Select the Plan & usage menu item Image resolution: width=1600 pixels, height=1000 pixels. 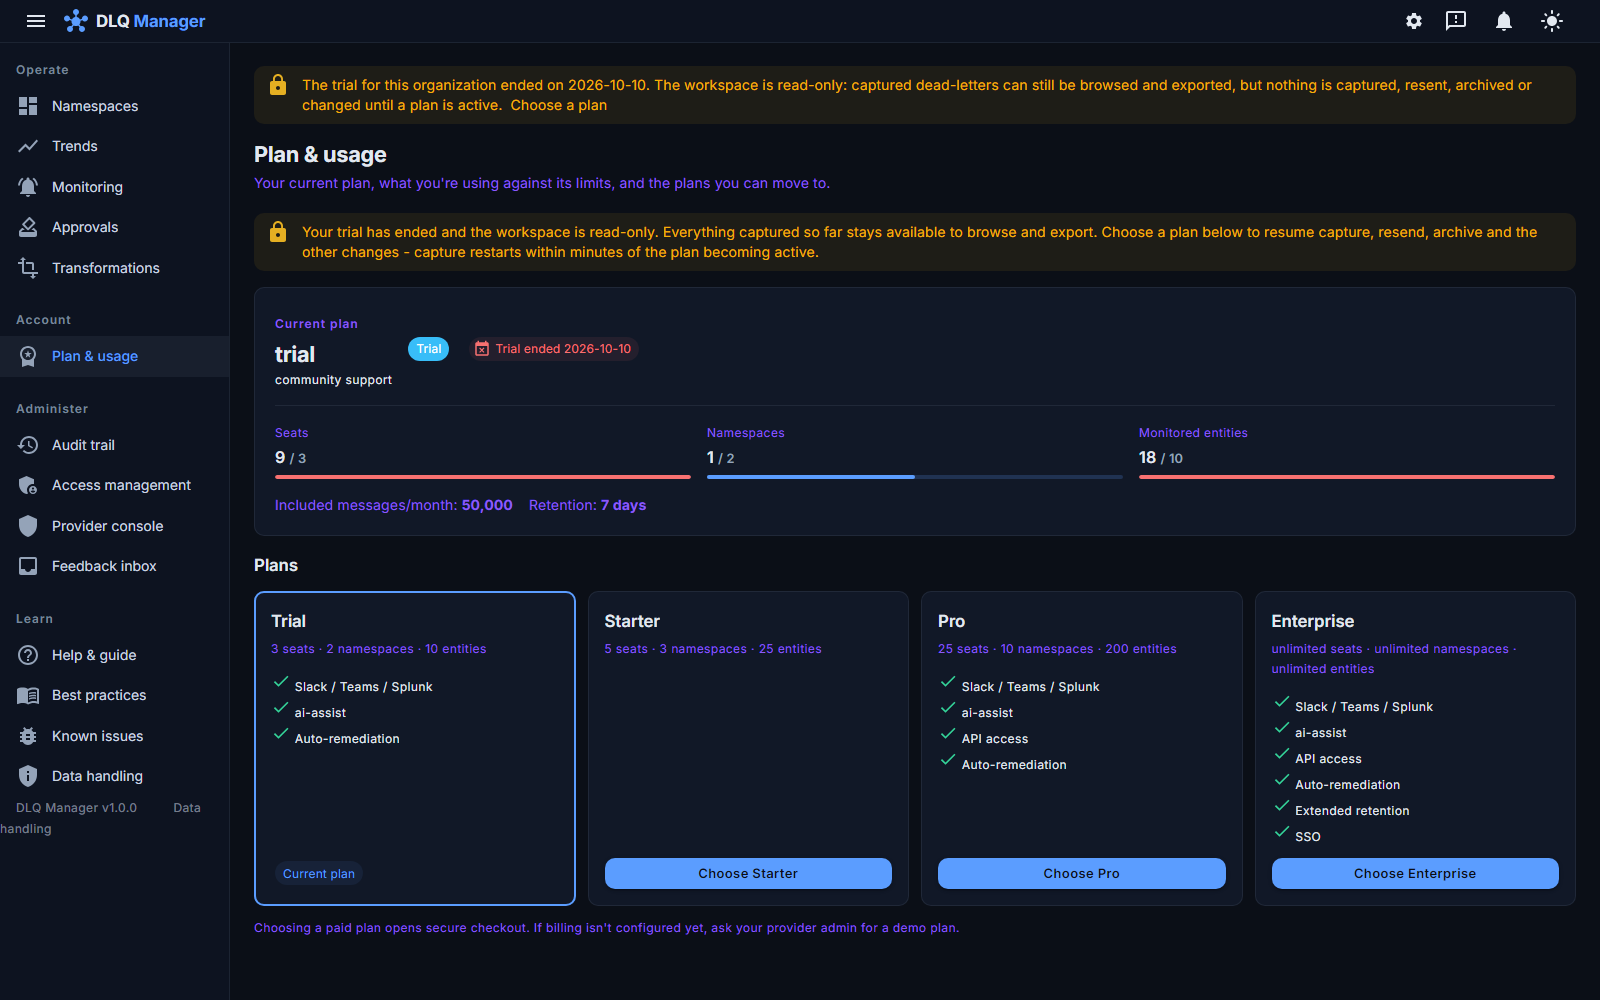(114, 356)
